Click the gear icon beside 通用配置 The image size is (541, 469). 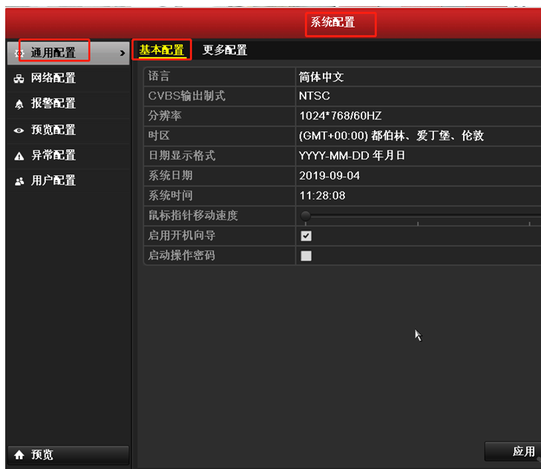[x=19, y=53]
